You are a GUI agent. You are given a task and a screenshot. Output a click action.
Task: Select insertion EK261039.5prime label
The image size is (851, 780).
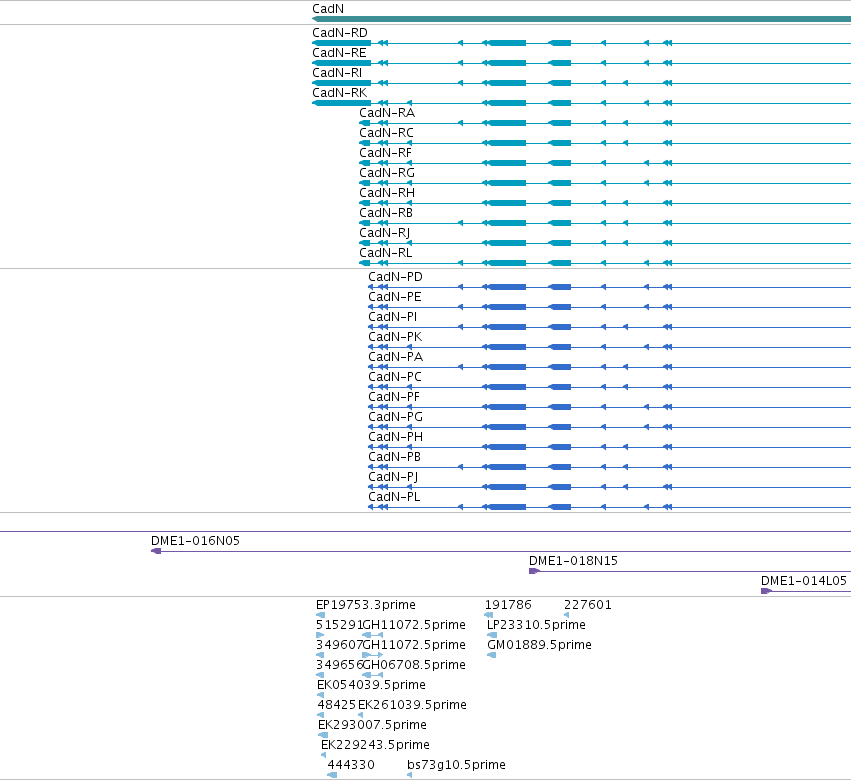(412, 706)
